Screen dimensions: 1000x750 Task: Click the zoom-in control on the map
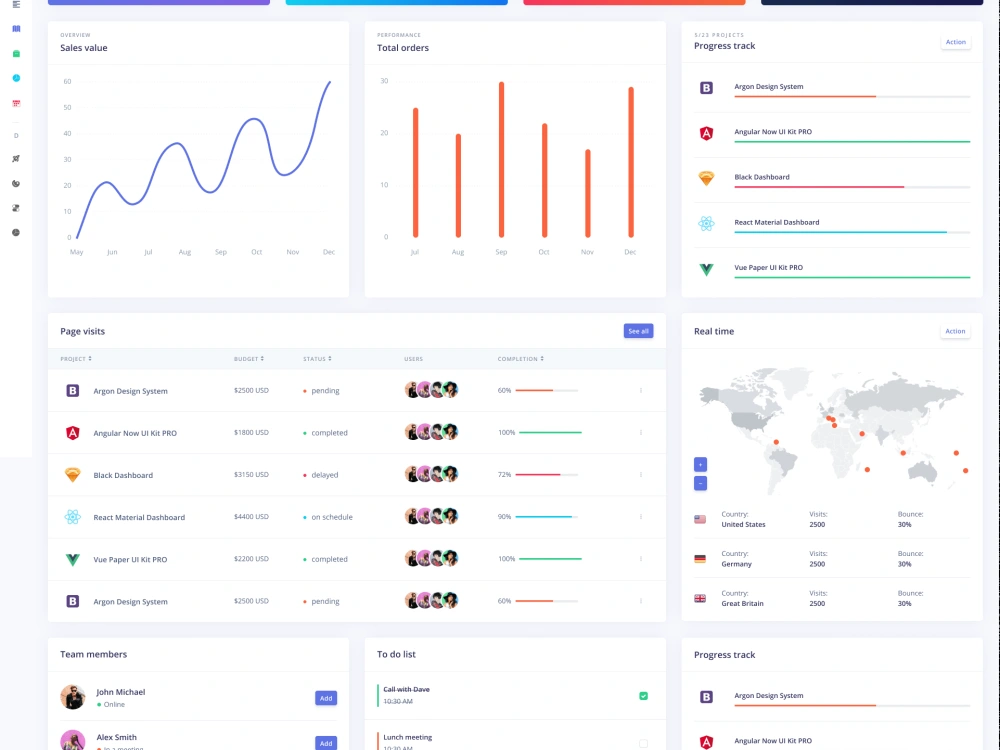pyautogui.click(x=701, y=464)
